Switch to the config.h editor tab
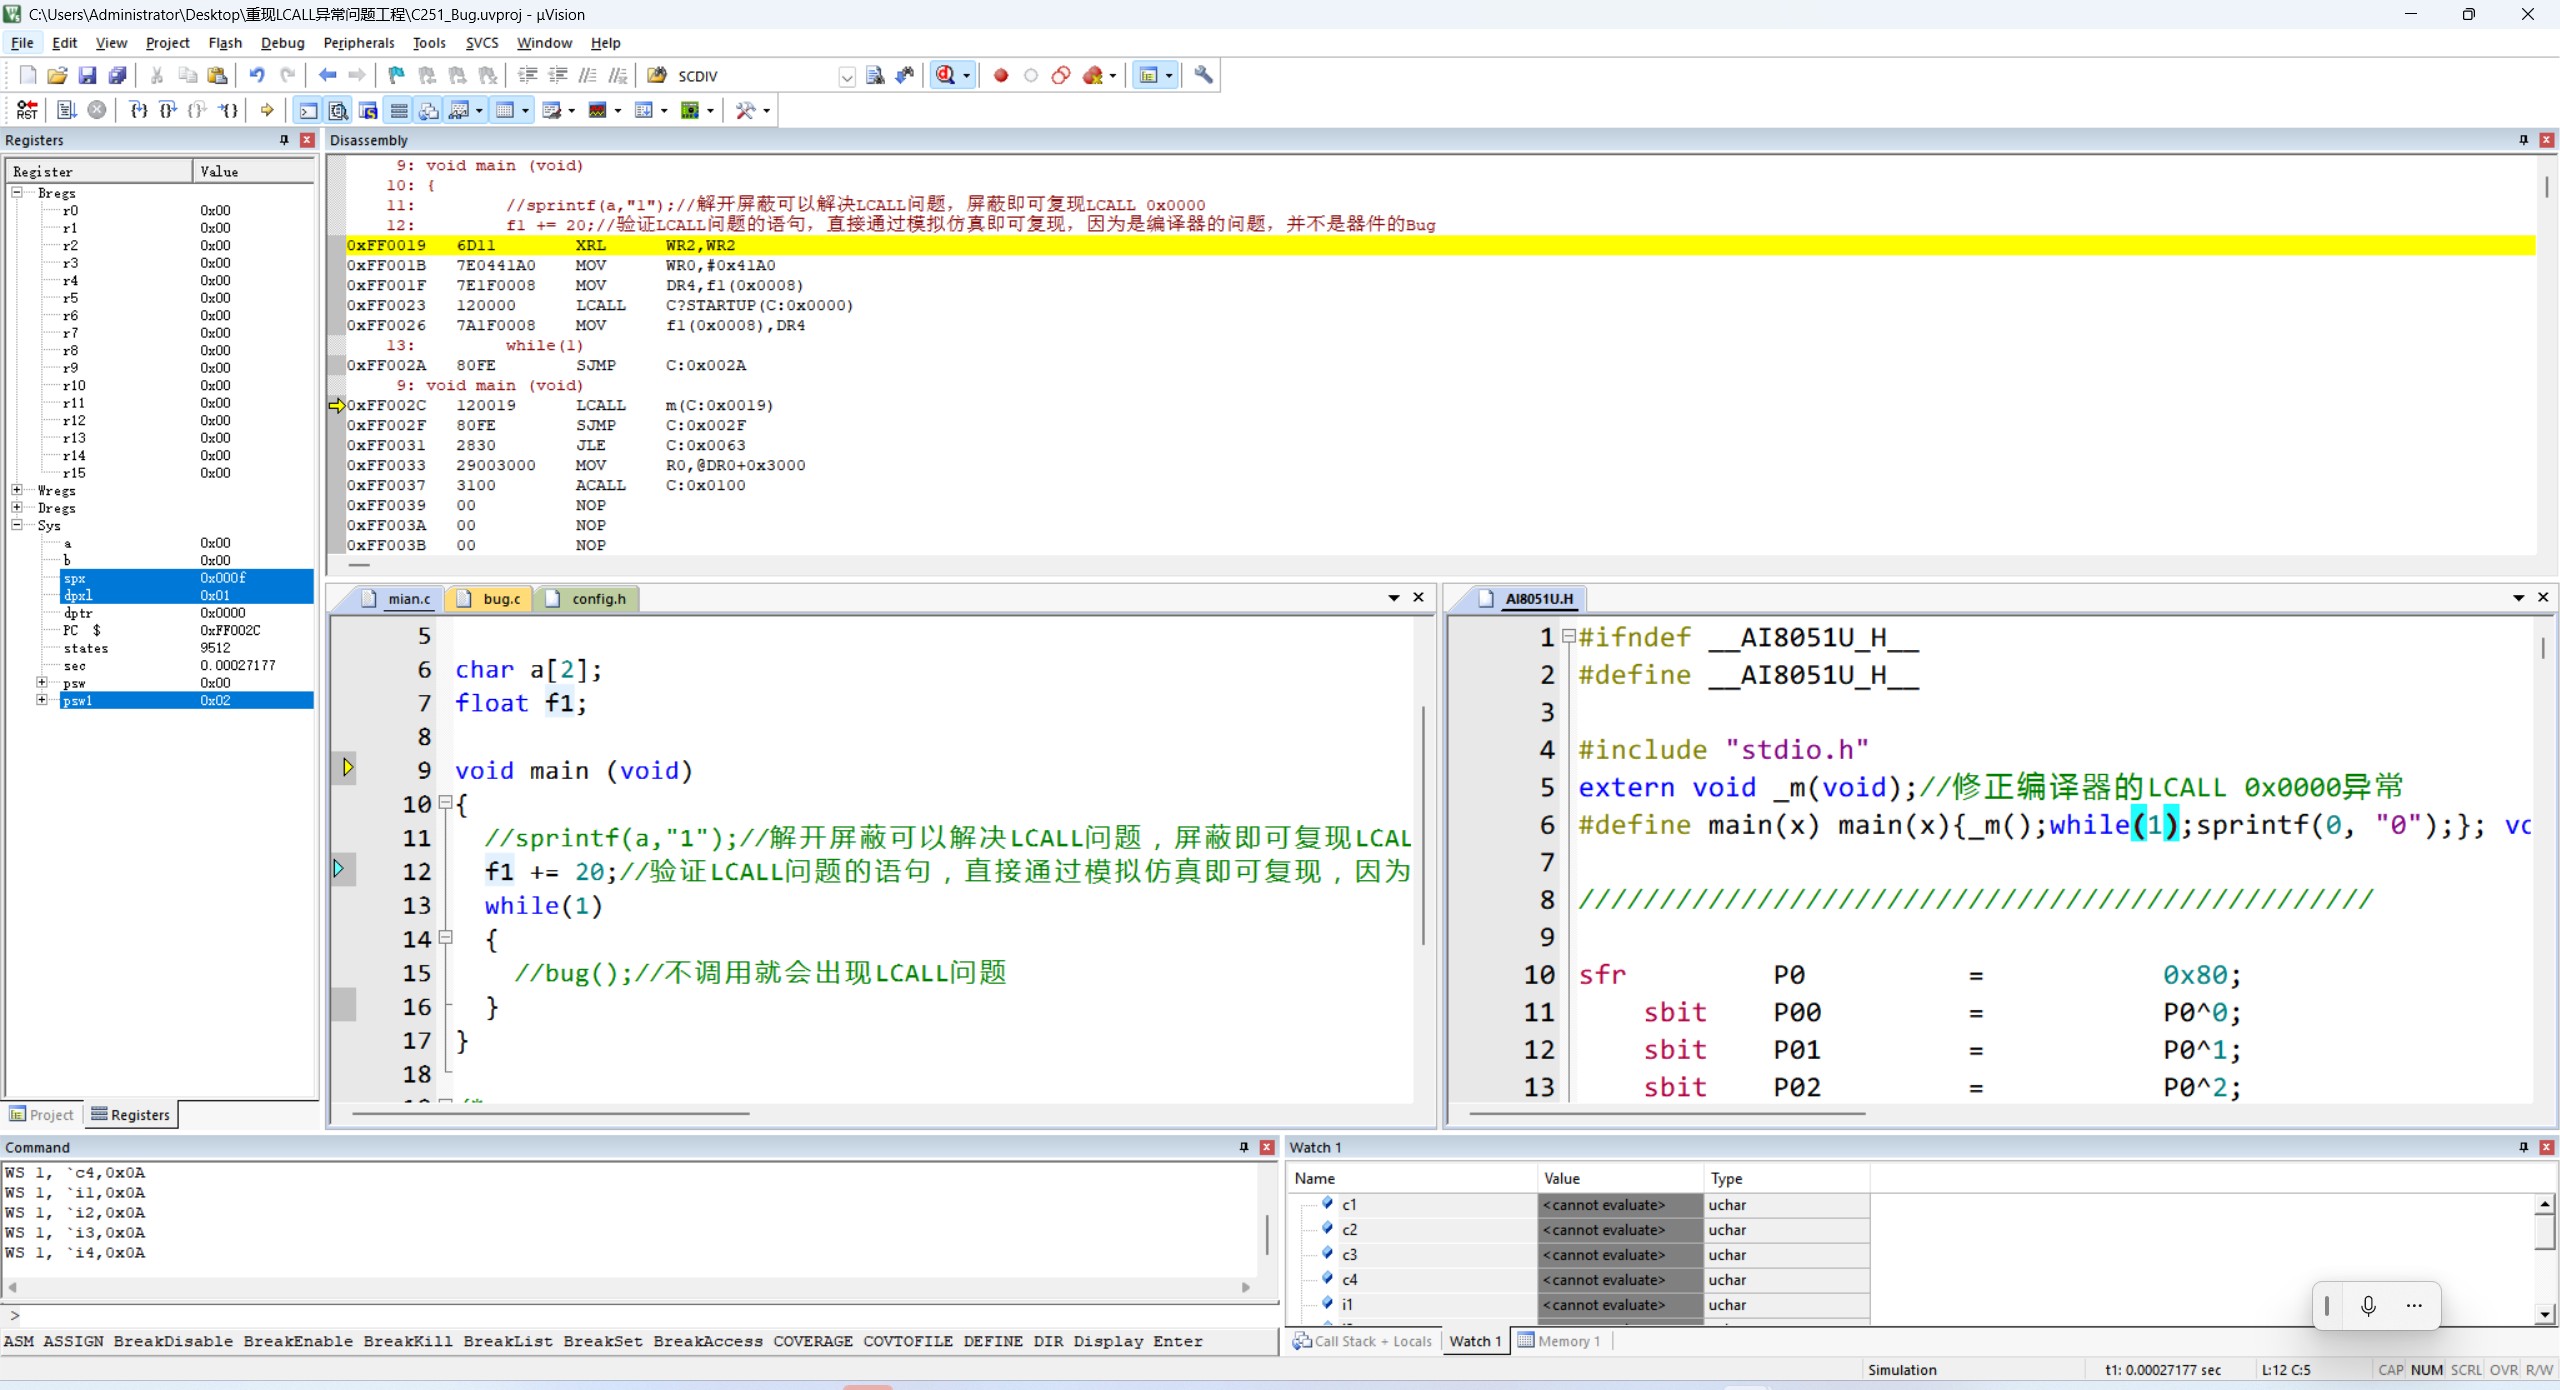Viewport: 2560px width, 1390px height. click(x=588, y=598)
